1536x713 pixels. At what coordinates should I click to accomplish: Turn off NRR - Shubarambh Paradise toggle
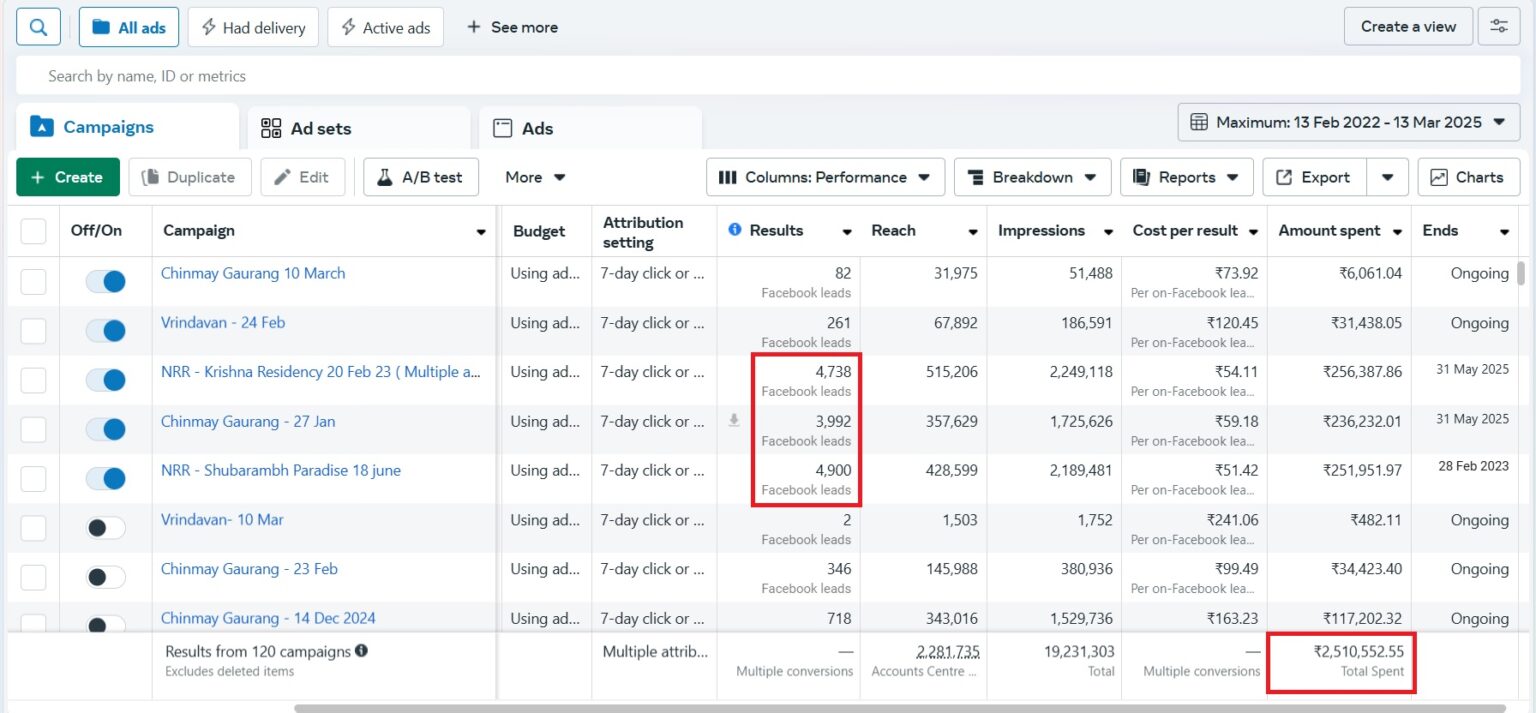point(105,479)
